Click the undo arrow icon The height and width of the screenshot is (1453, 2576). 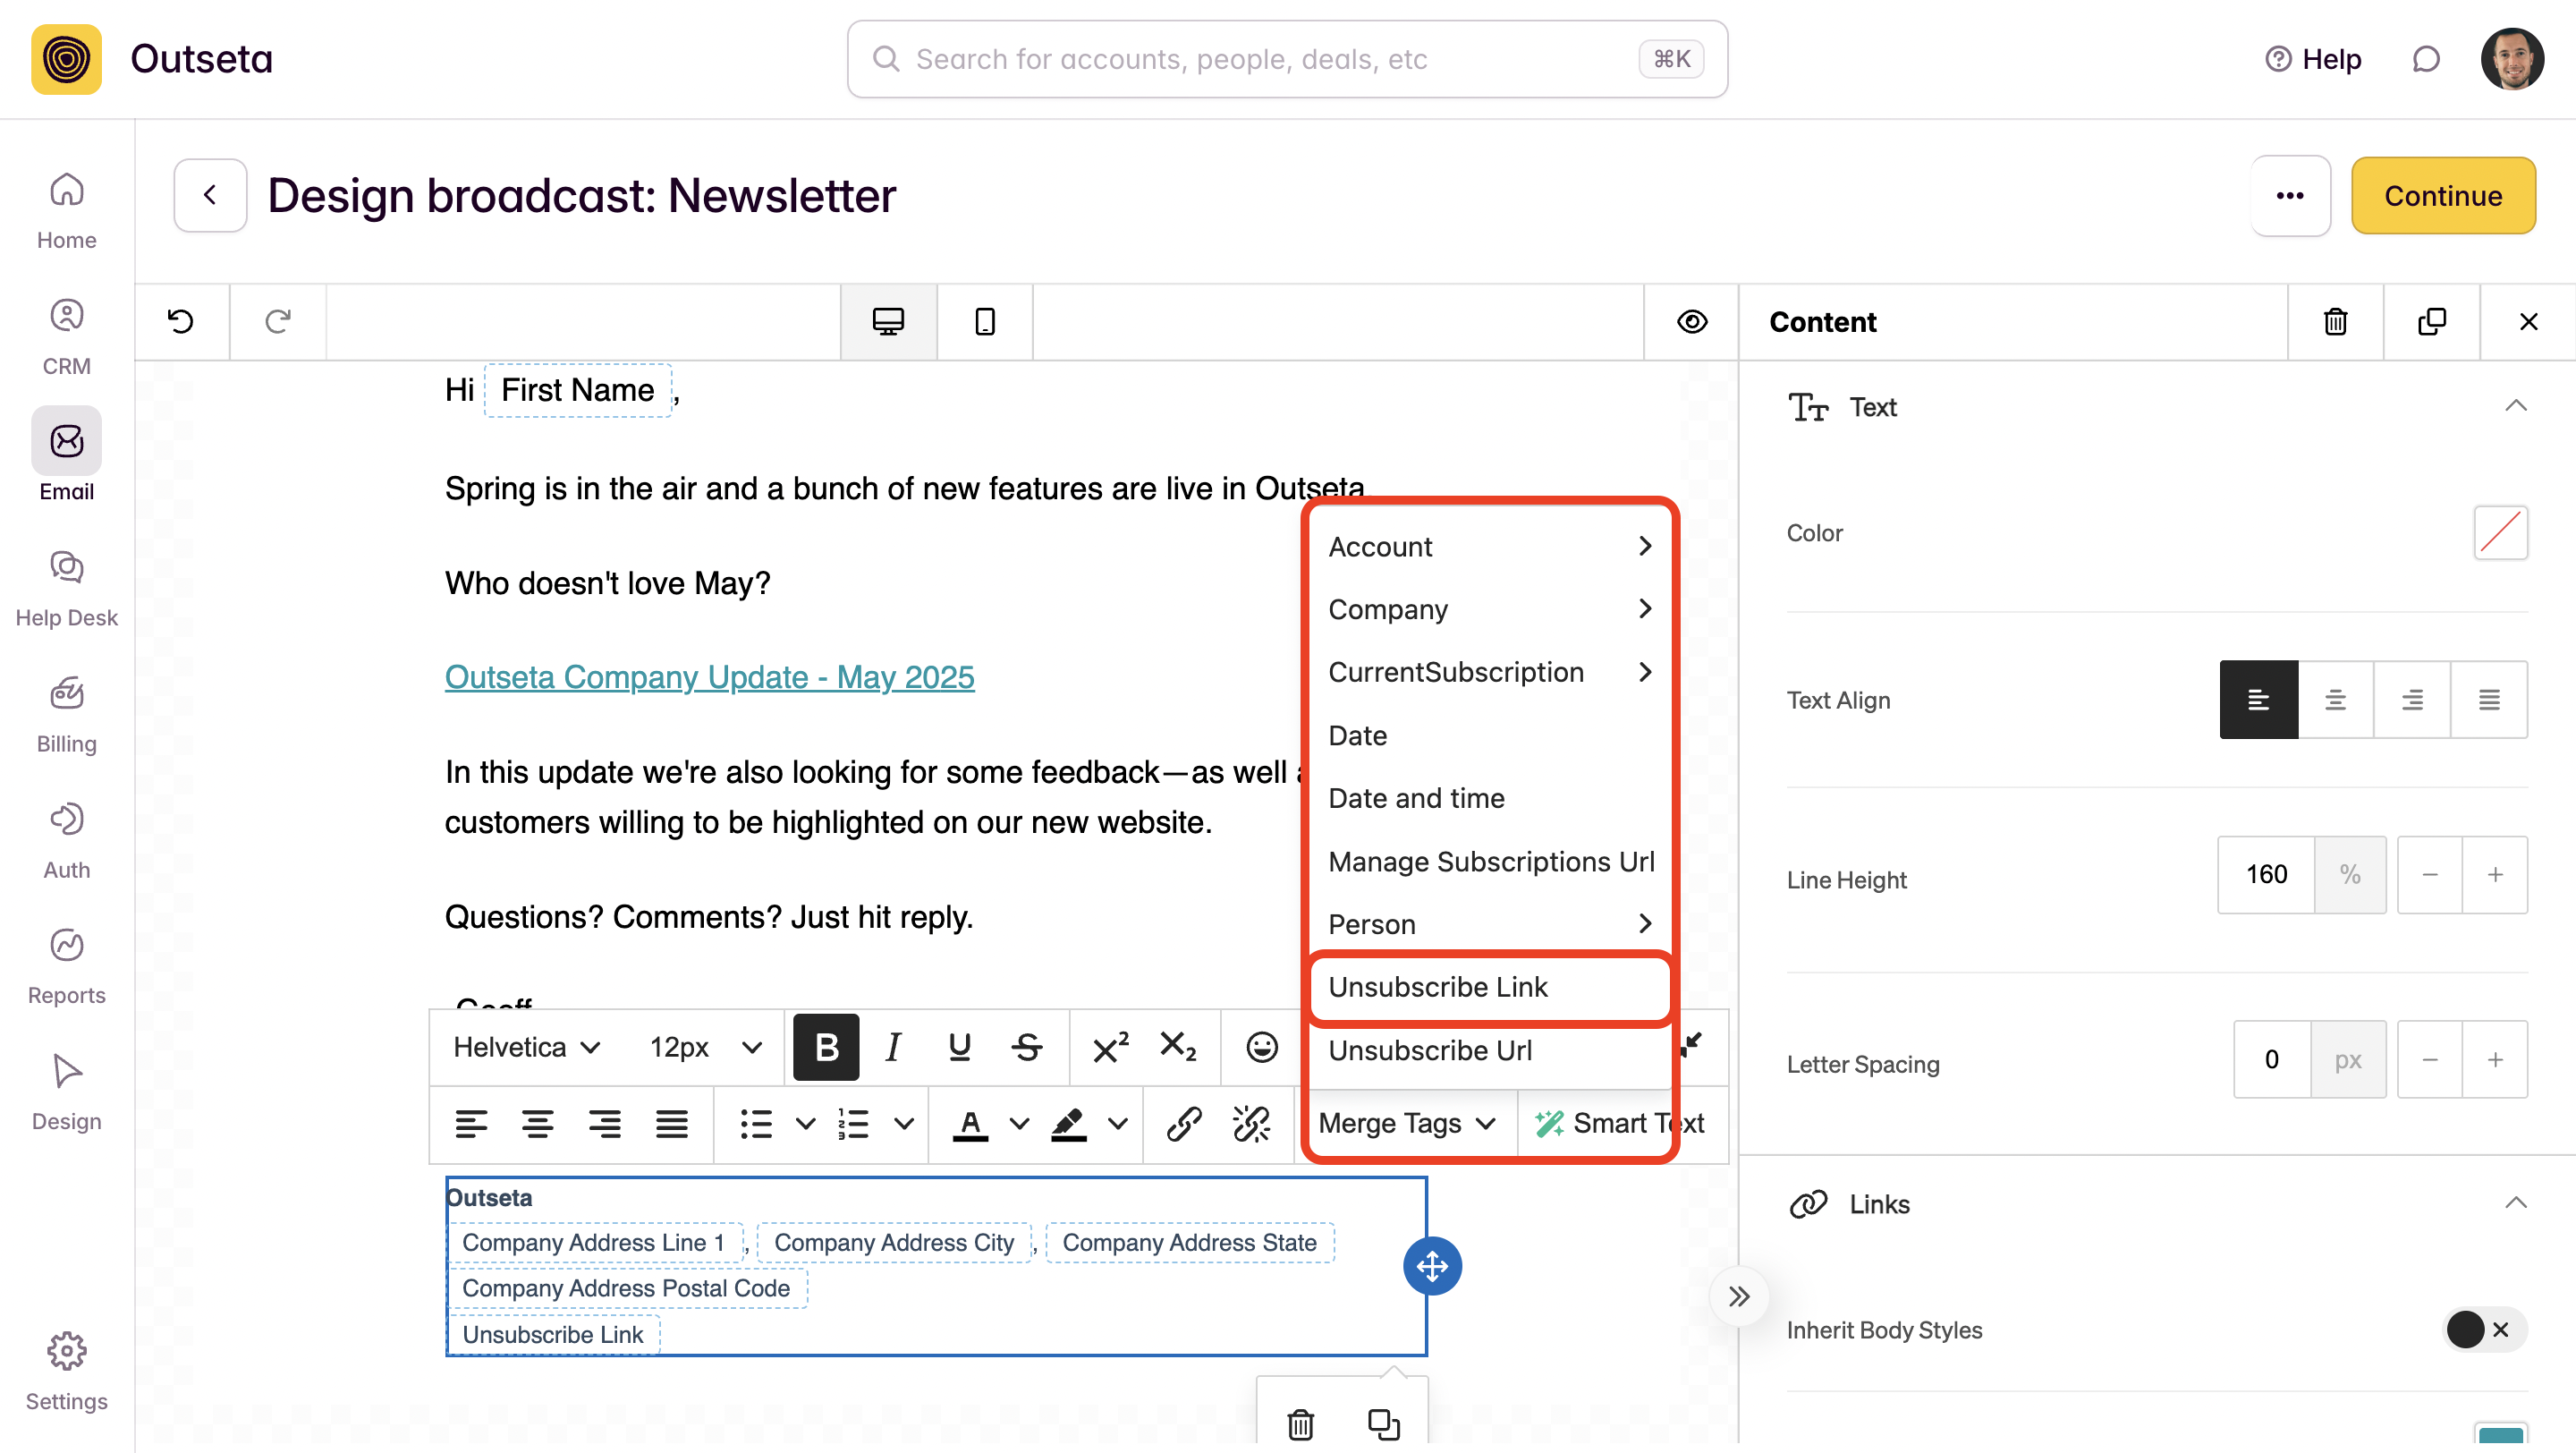point(181,321)
